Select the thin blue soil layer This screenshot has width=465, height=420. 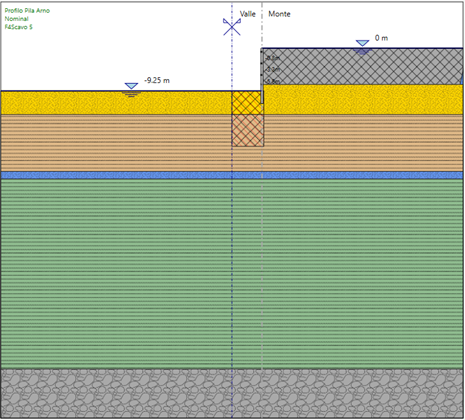(x=232, y=175)
